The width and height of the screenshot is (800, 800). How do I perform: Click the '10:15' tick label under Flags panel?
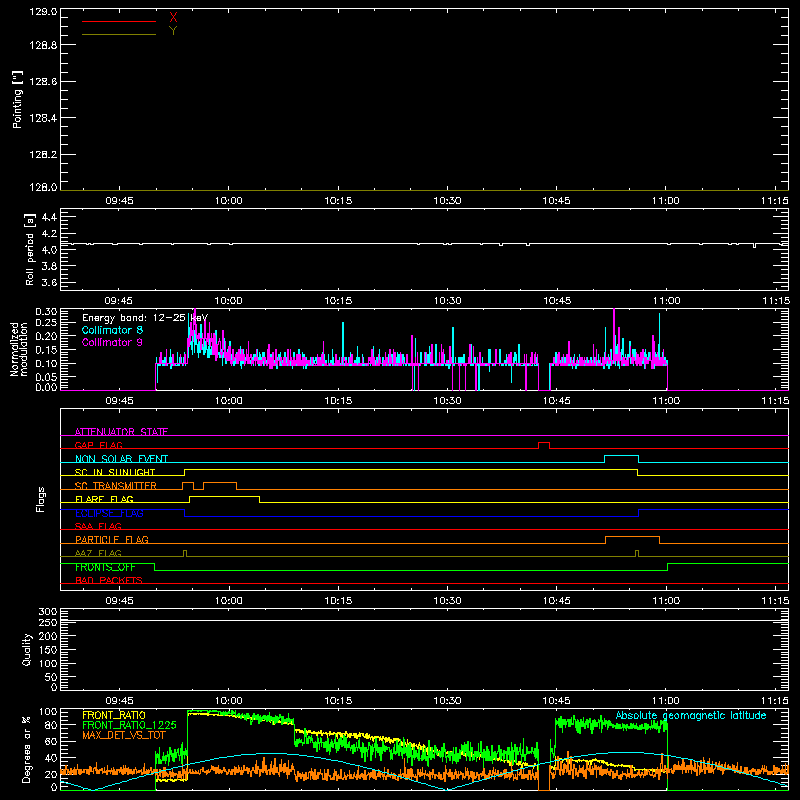click(x=338, y=601)
